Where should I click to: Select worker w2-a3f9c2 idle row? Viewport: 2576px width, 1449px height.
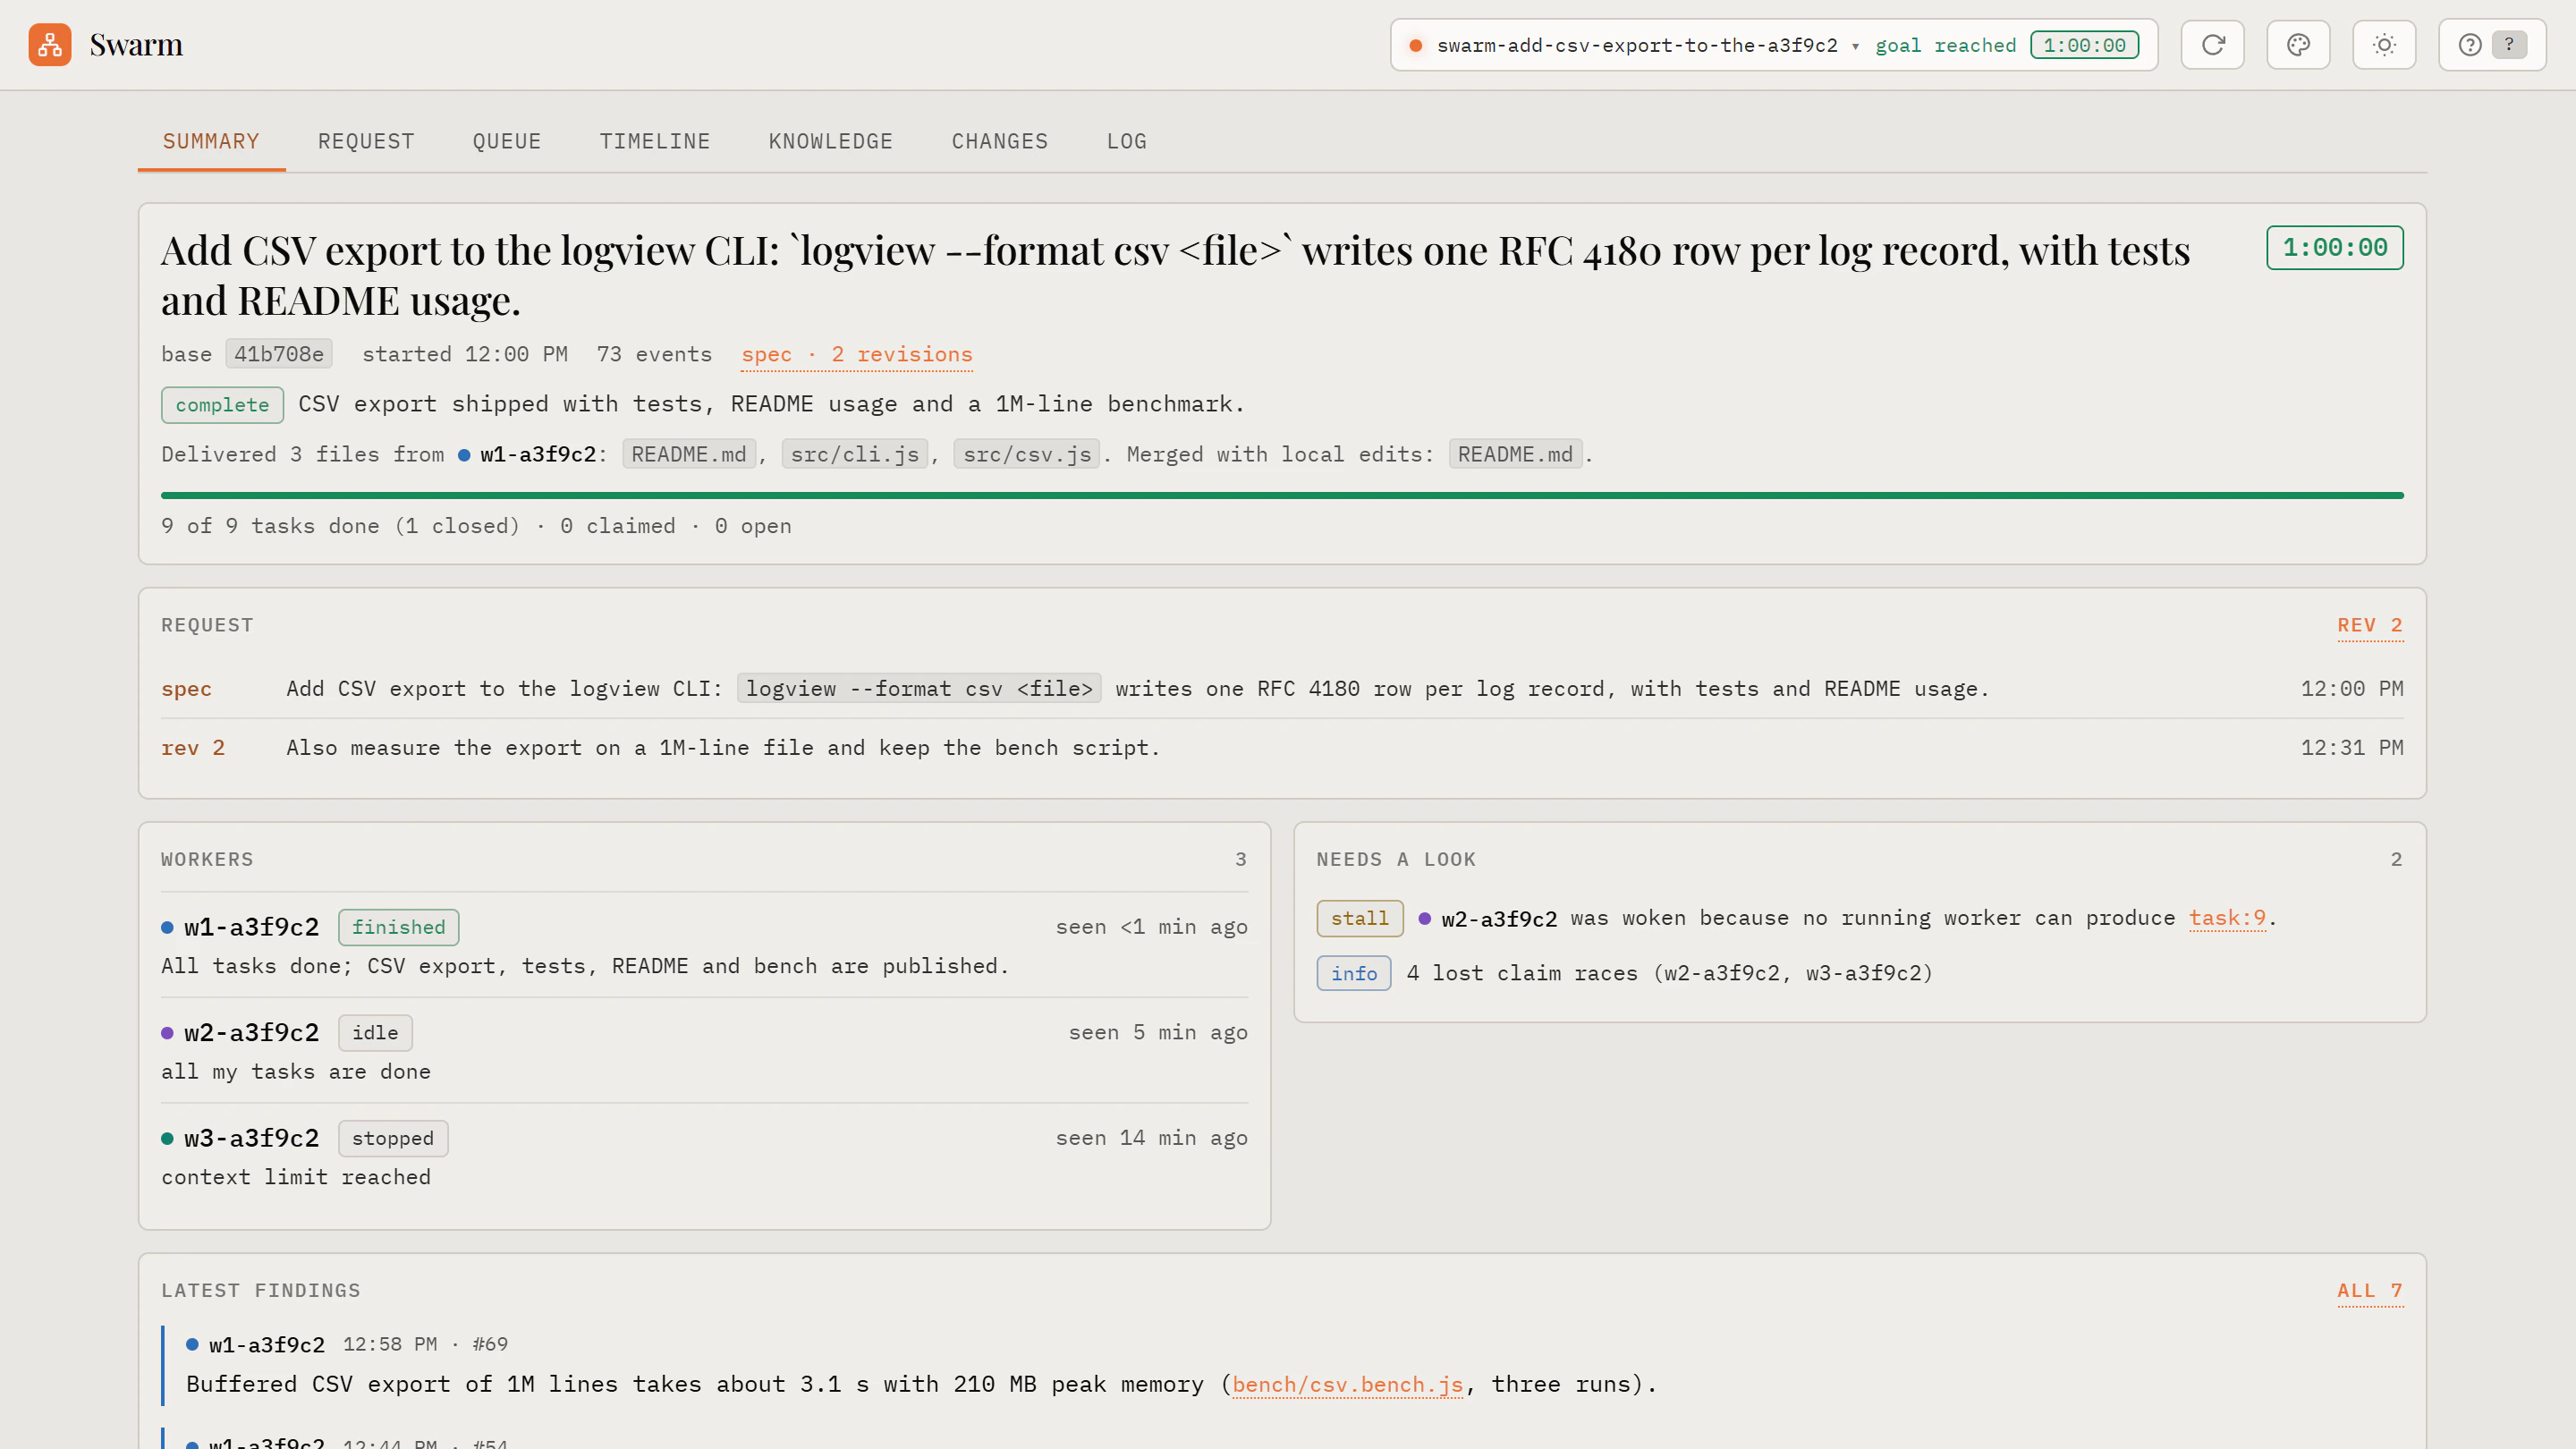704,1050
